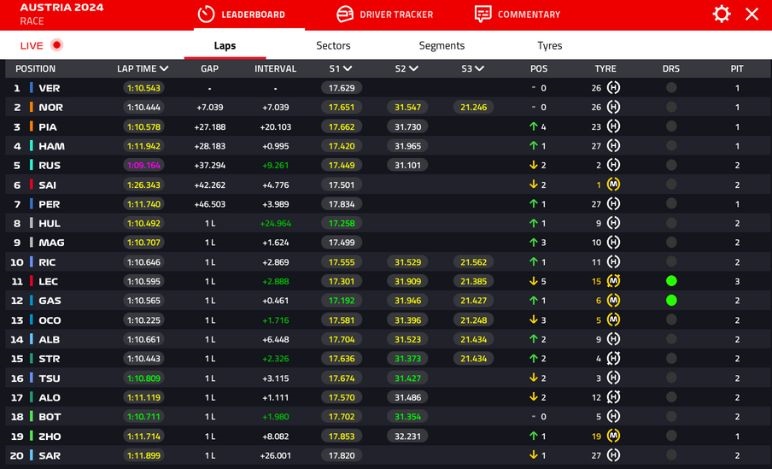Open the settings gear icon
Screen dimensions: 772x469
pyautogui.click(x=721, y=14)
